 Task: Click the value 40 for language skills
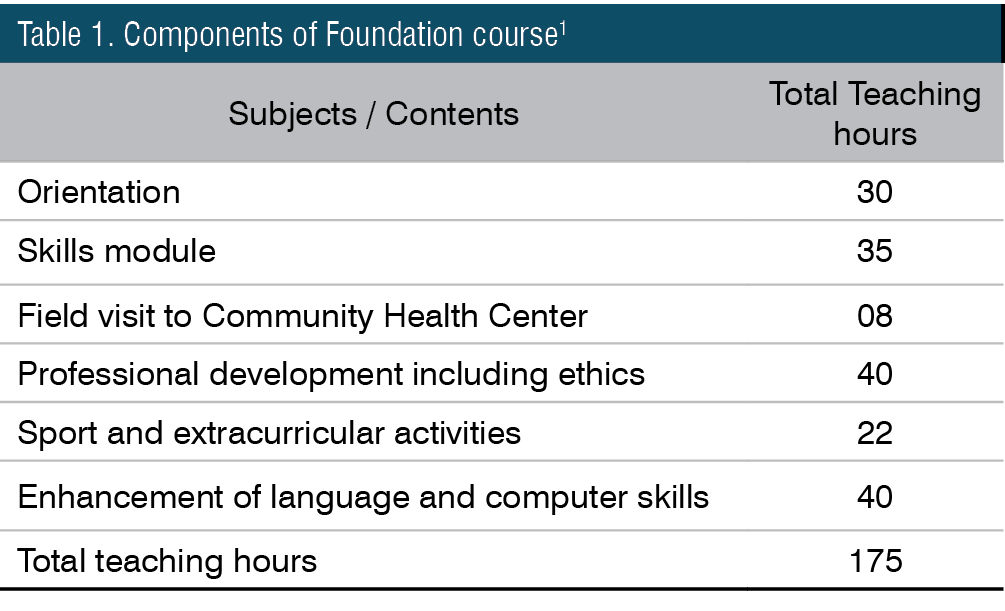pos(875,497)
